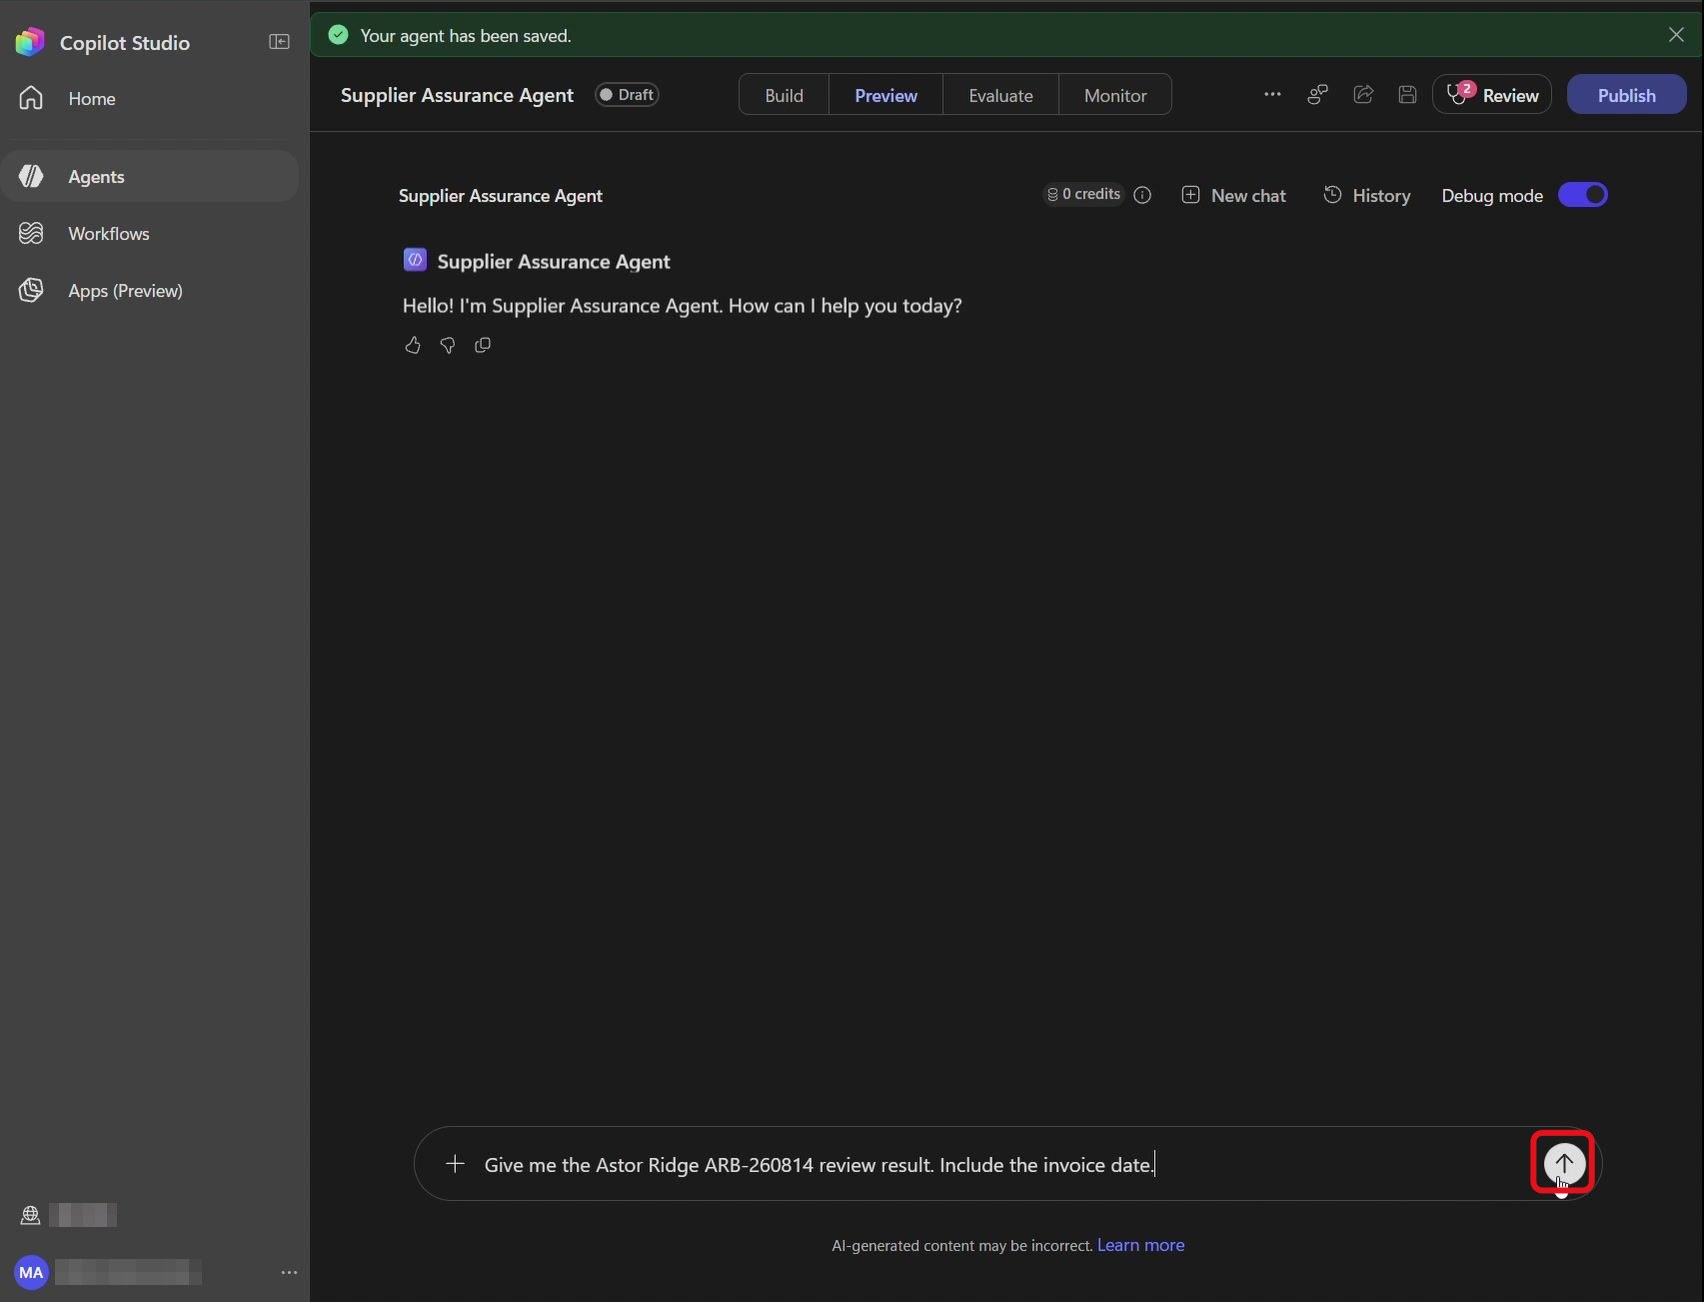Follow the Learn more link
Viewport: 1704px width, 1302px height.
[x=1141, y=1245]
